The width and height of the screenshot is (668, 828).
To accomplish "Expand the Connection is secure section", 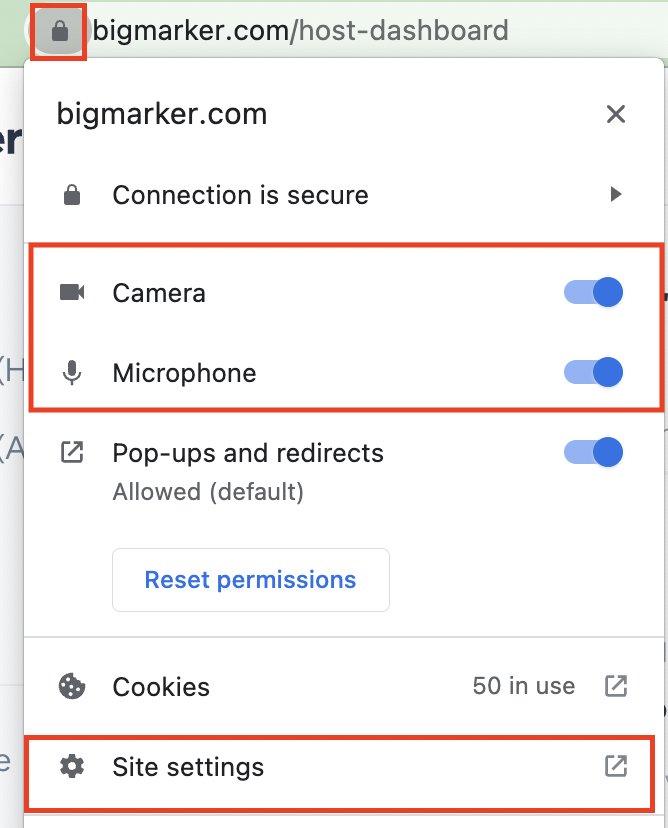I will click(x=617, y=194).
